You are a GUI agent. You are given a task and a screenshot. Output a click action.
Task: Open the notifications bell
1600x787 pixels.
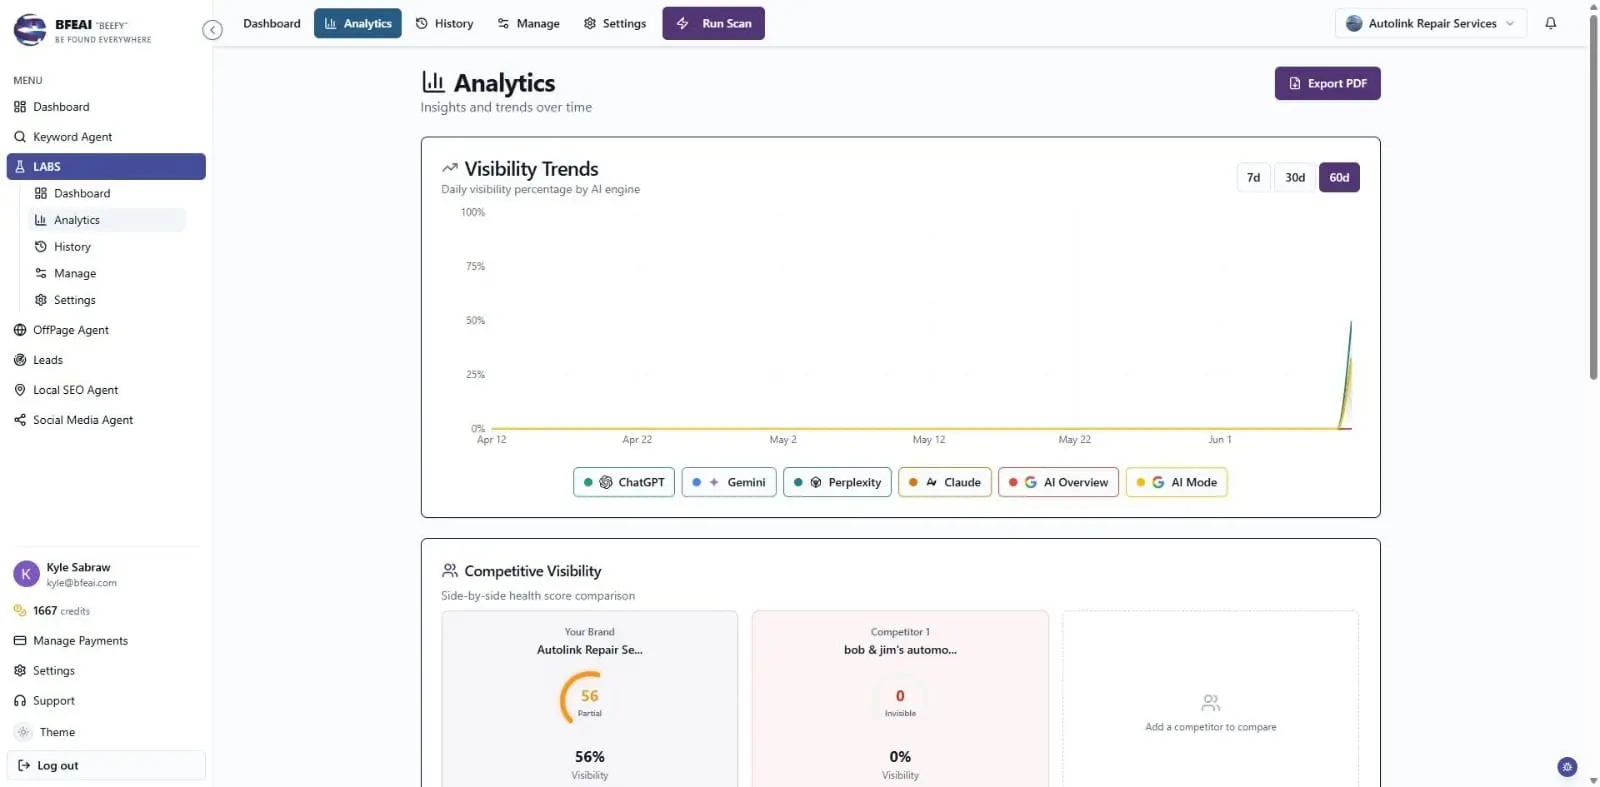tap(1550, 23)
